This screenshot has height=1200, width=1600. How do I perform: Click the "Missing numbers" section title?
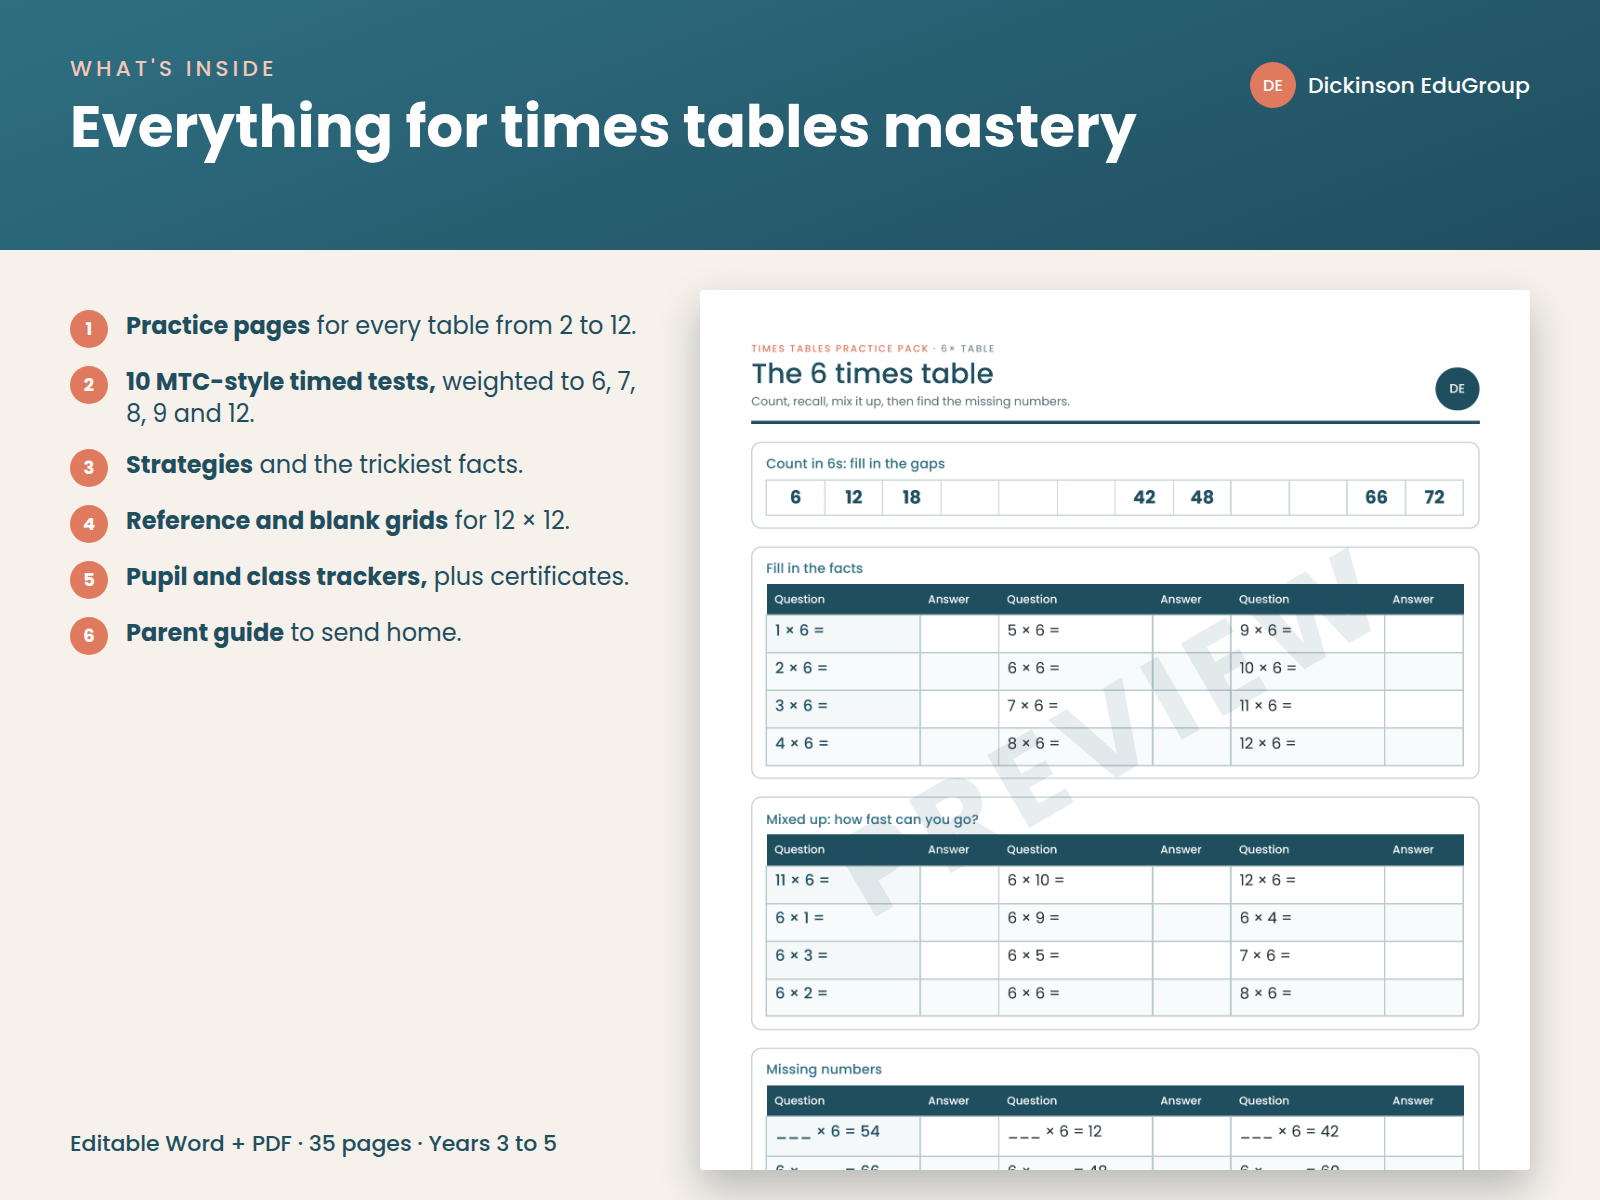point(824,1069)
